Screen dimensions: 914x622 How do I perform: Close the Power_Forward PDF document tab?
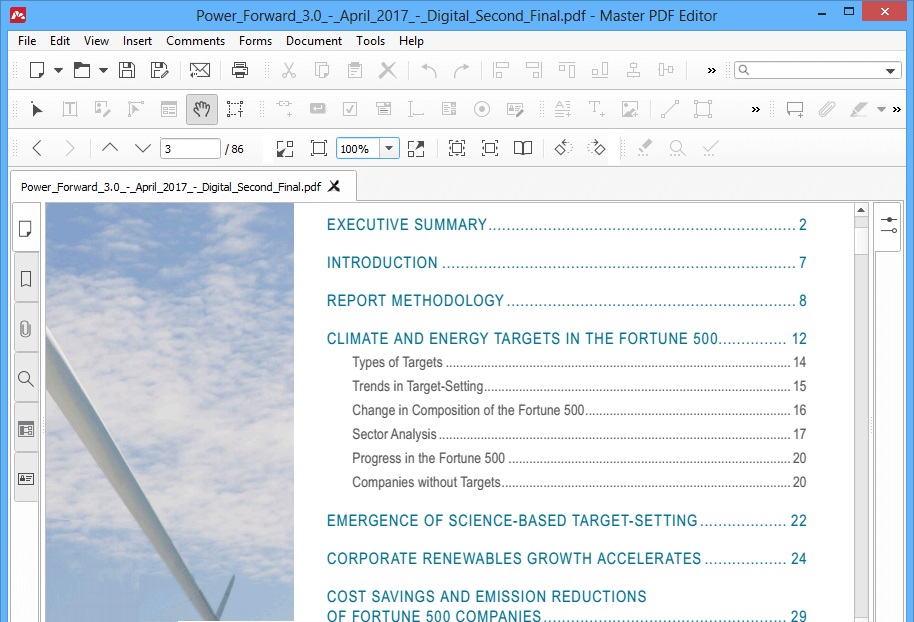point(334,186)
